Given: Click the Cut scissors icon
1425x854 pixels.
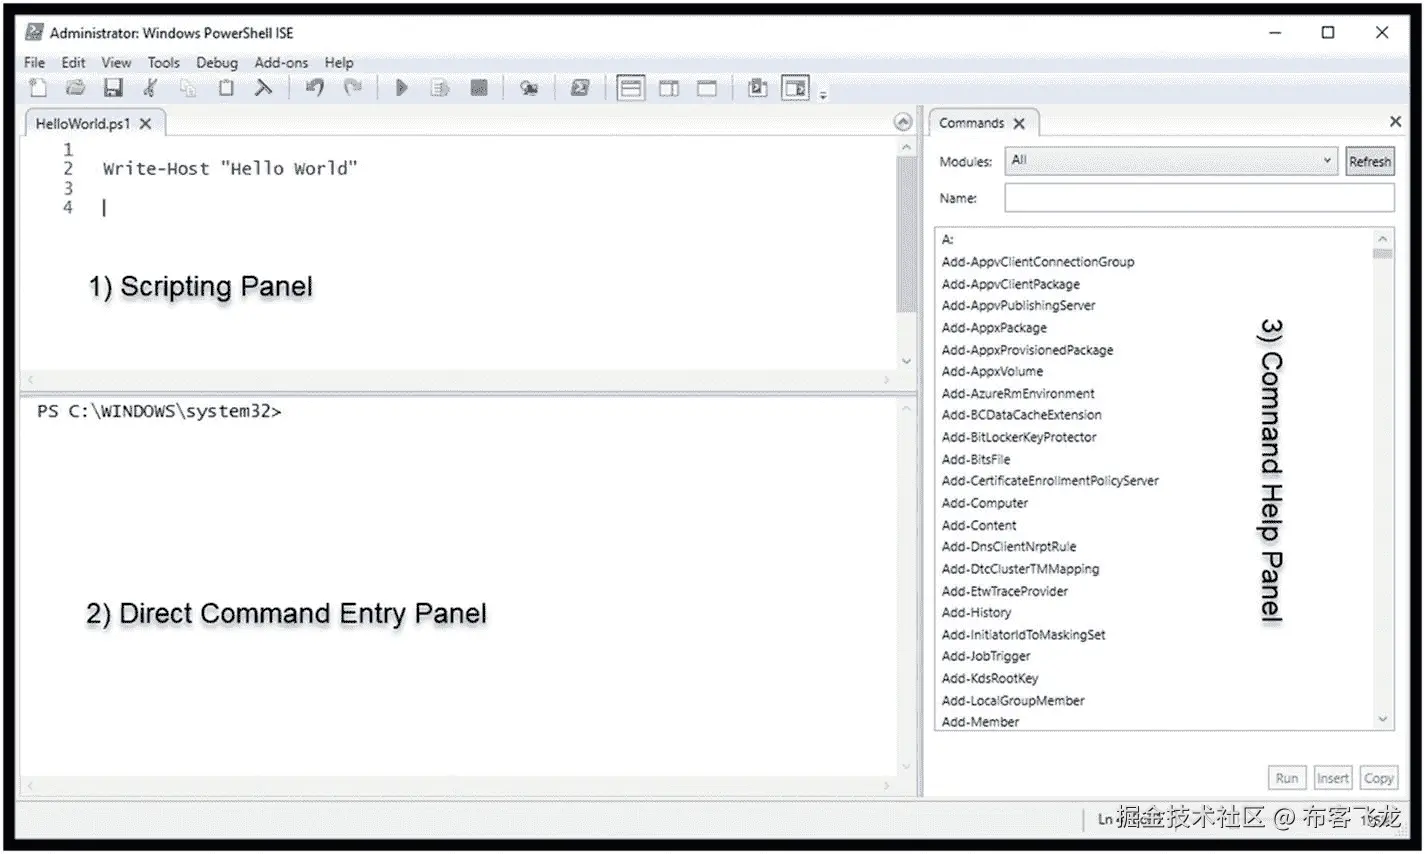Looking at the screenshot, I should [150, 88].
